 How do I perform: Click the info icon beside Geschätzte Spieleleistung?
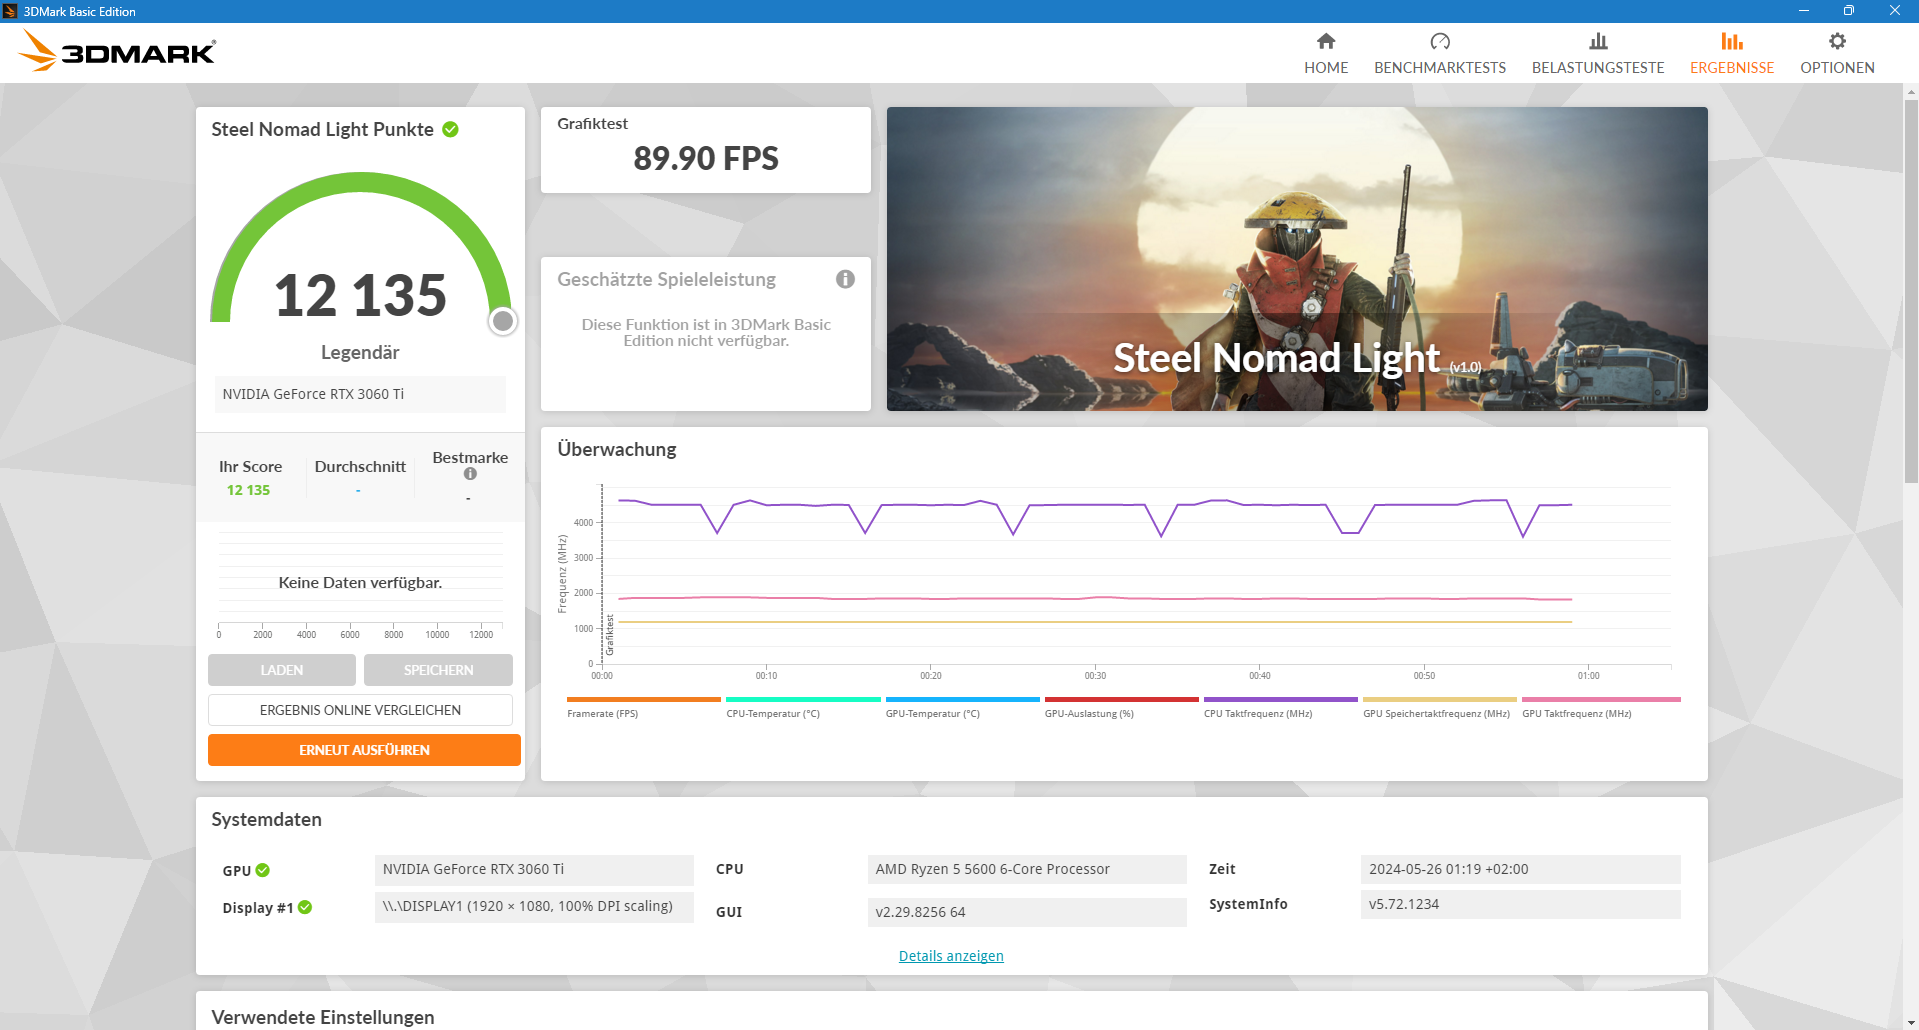click(x=845, y=279)
